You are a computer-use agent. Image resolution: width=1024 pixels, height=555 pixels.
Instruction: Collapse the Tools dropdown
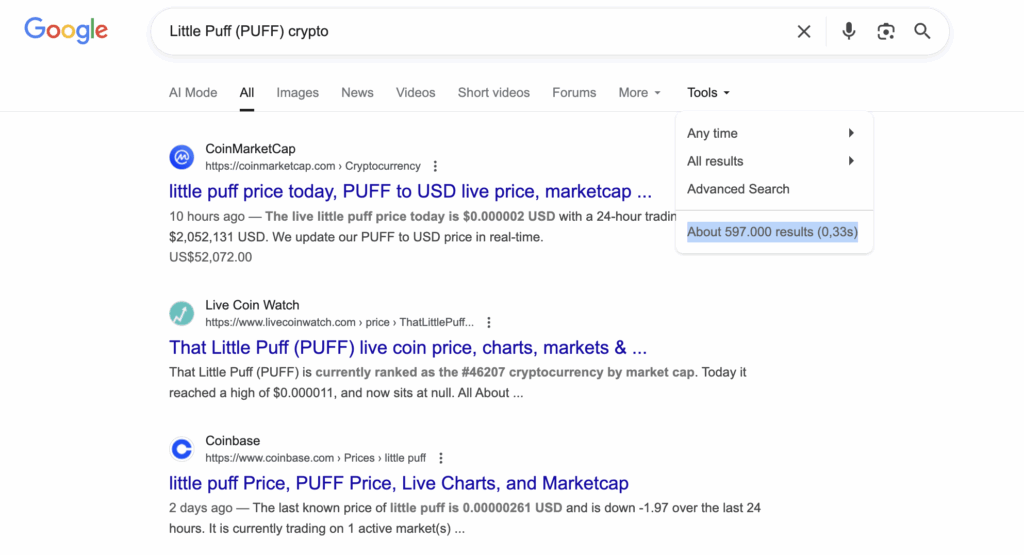[708, 93]
